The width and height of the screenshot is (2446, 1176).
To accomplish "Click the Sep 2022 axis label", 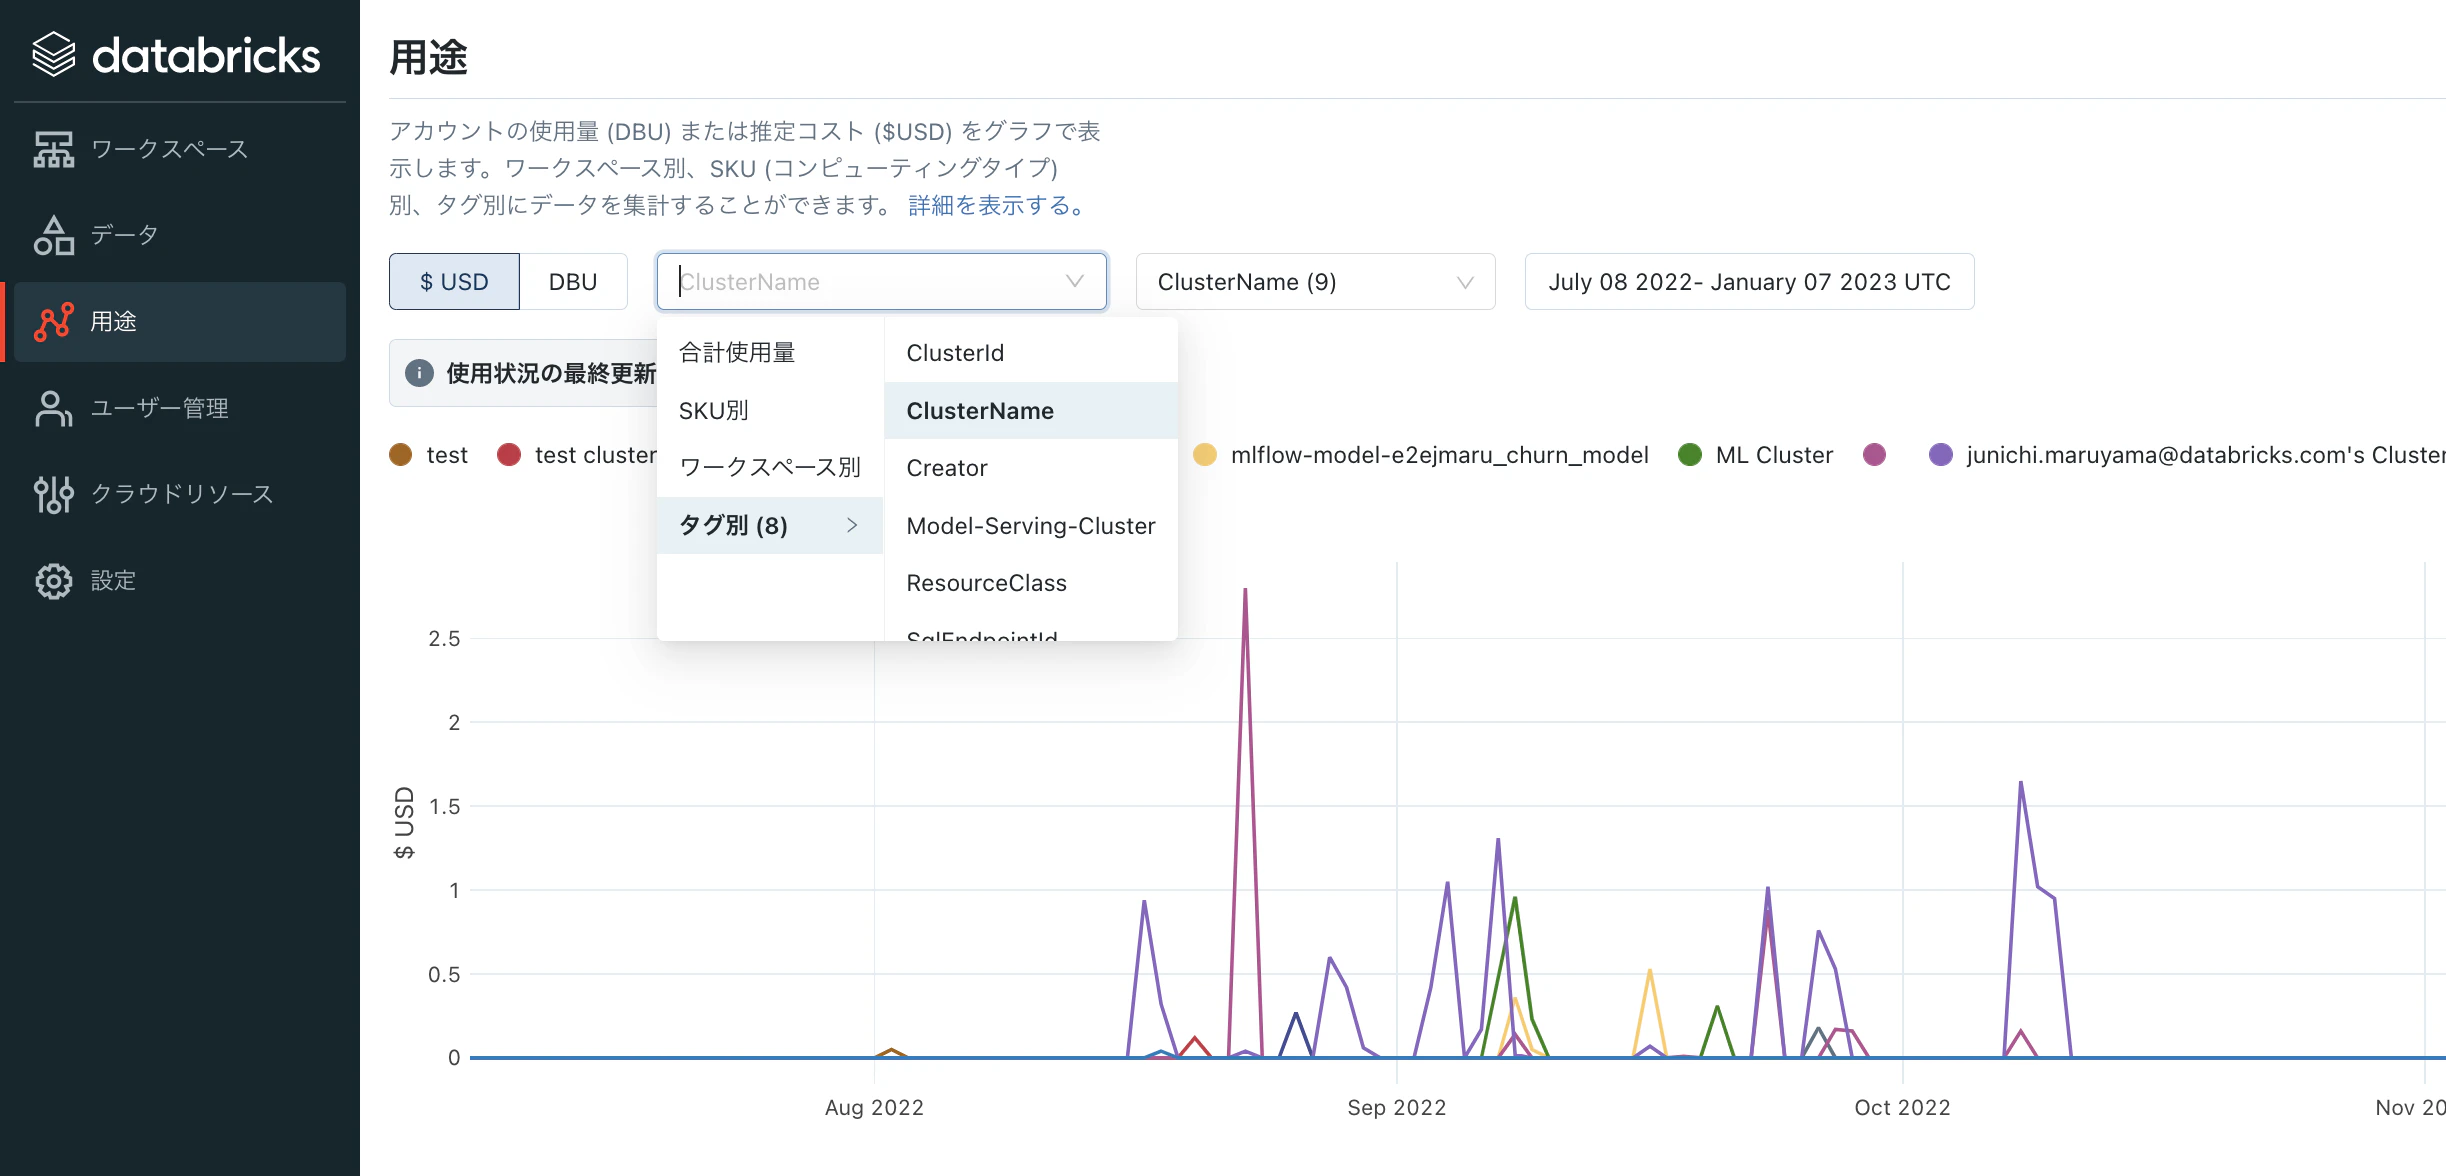I will (1397, 1108).
